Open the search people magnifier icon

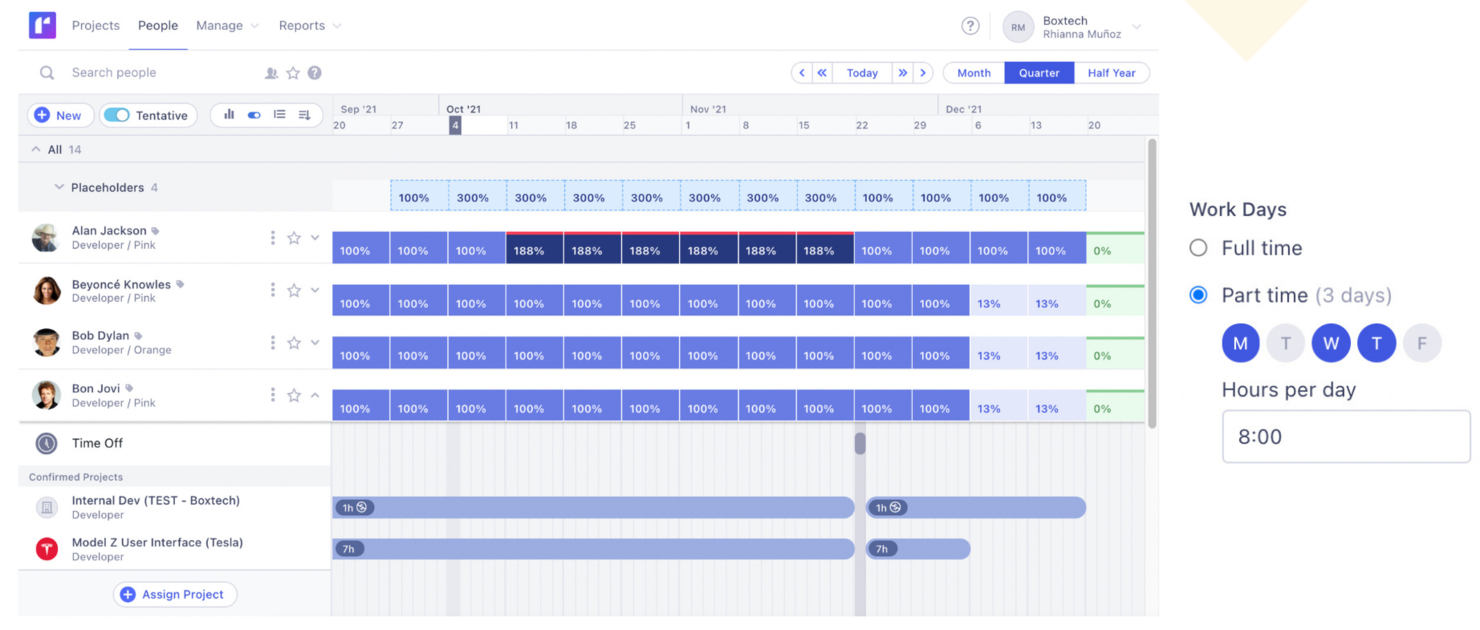pyautogui.click(x=46, y=72)
